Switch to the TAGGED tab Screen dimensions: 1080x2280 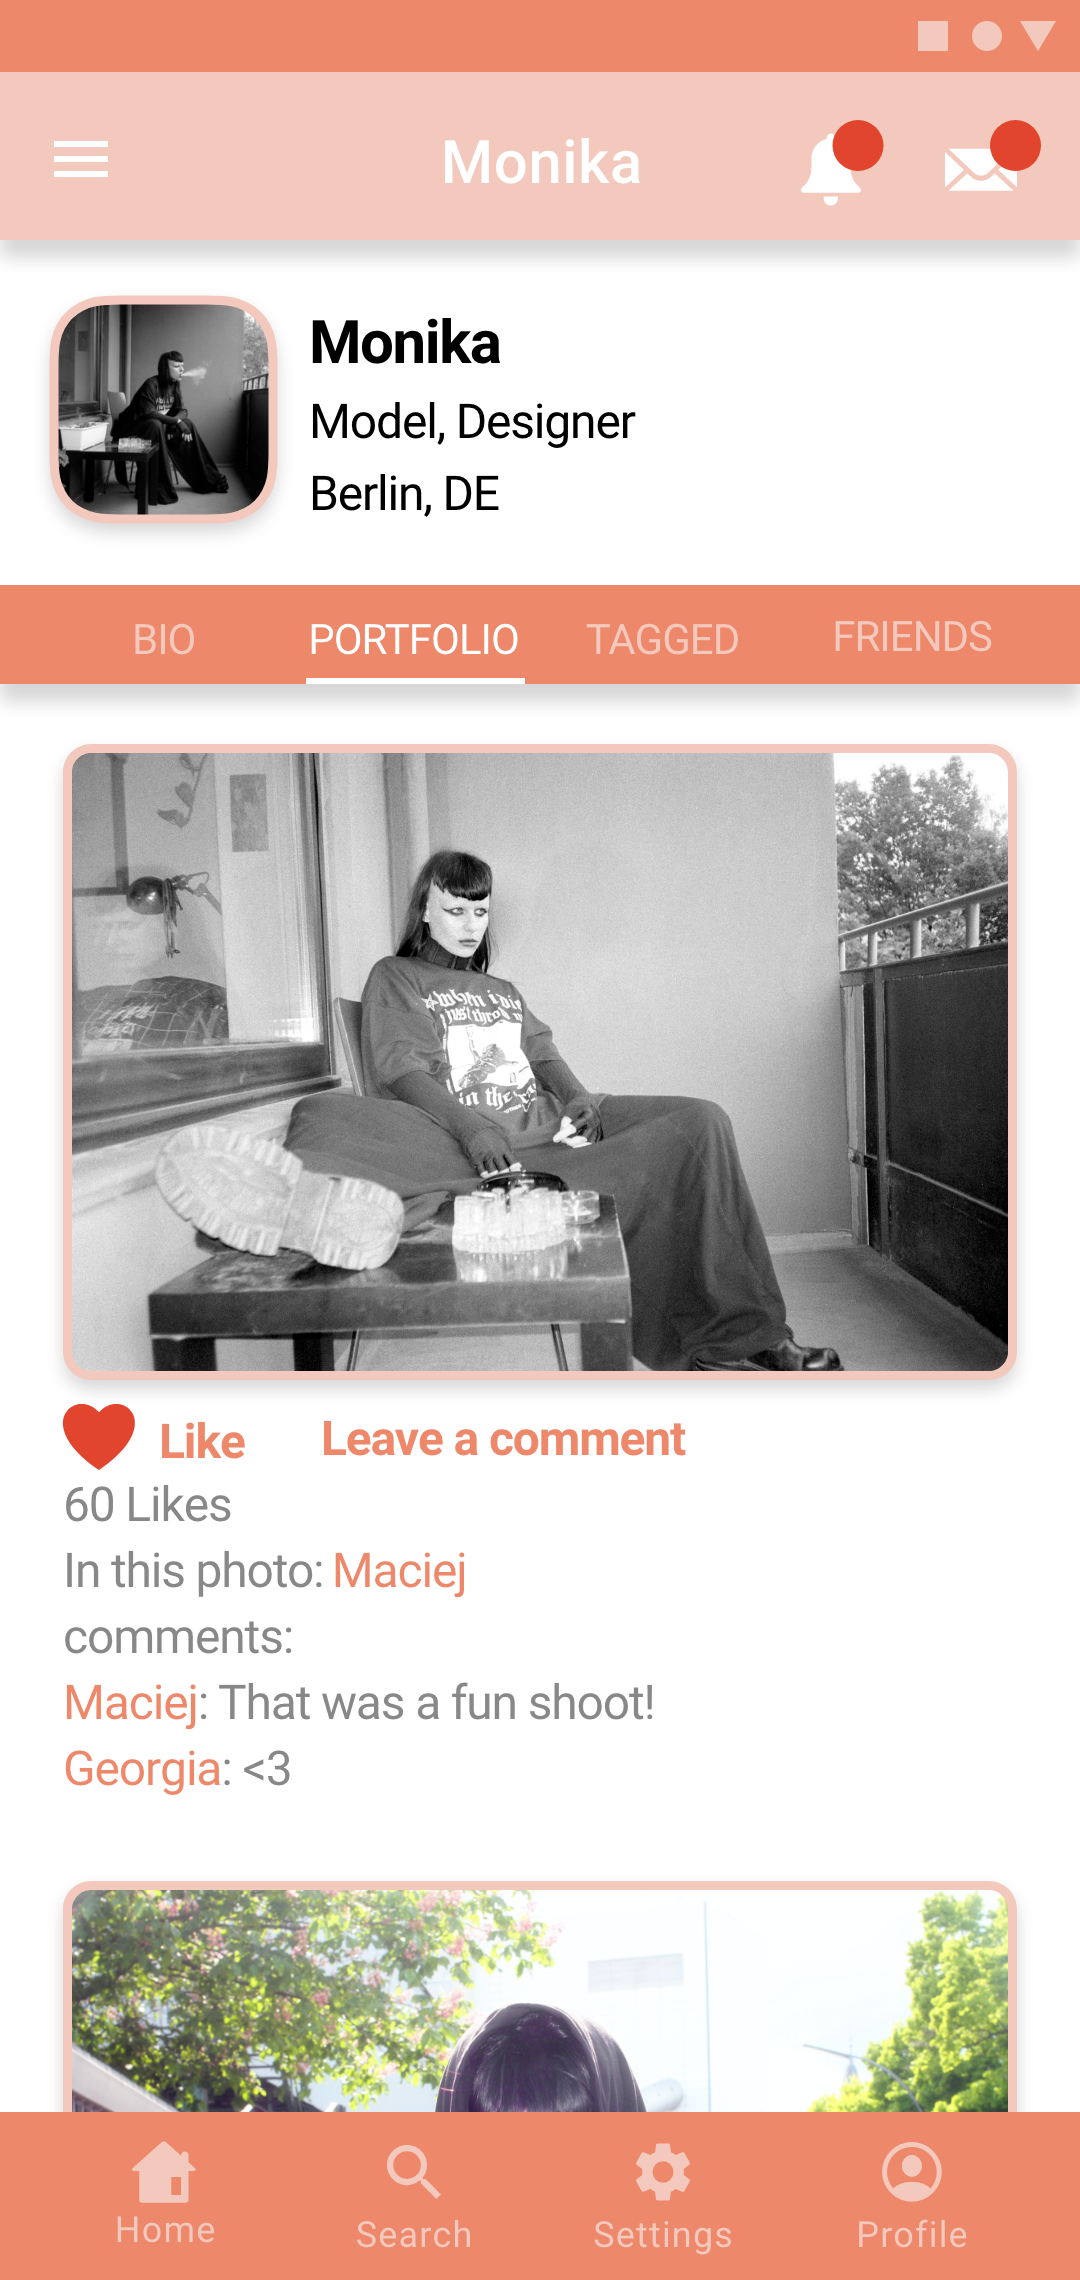click(662, 639)
